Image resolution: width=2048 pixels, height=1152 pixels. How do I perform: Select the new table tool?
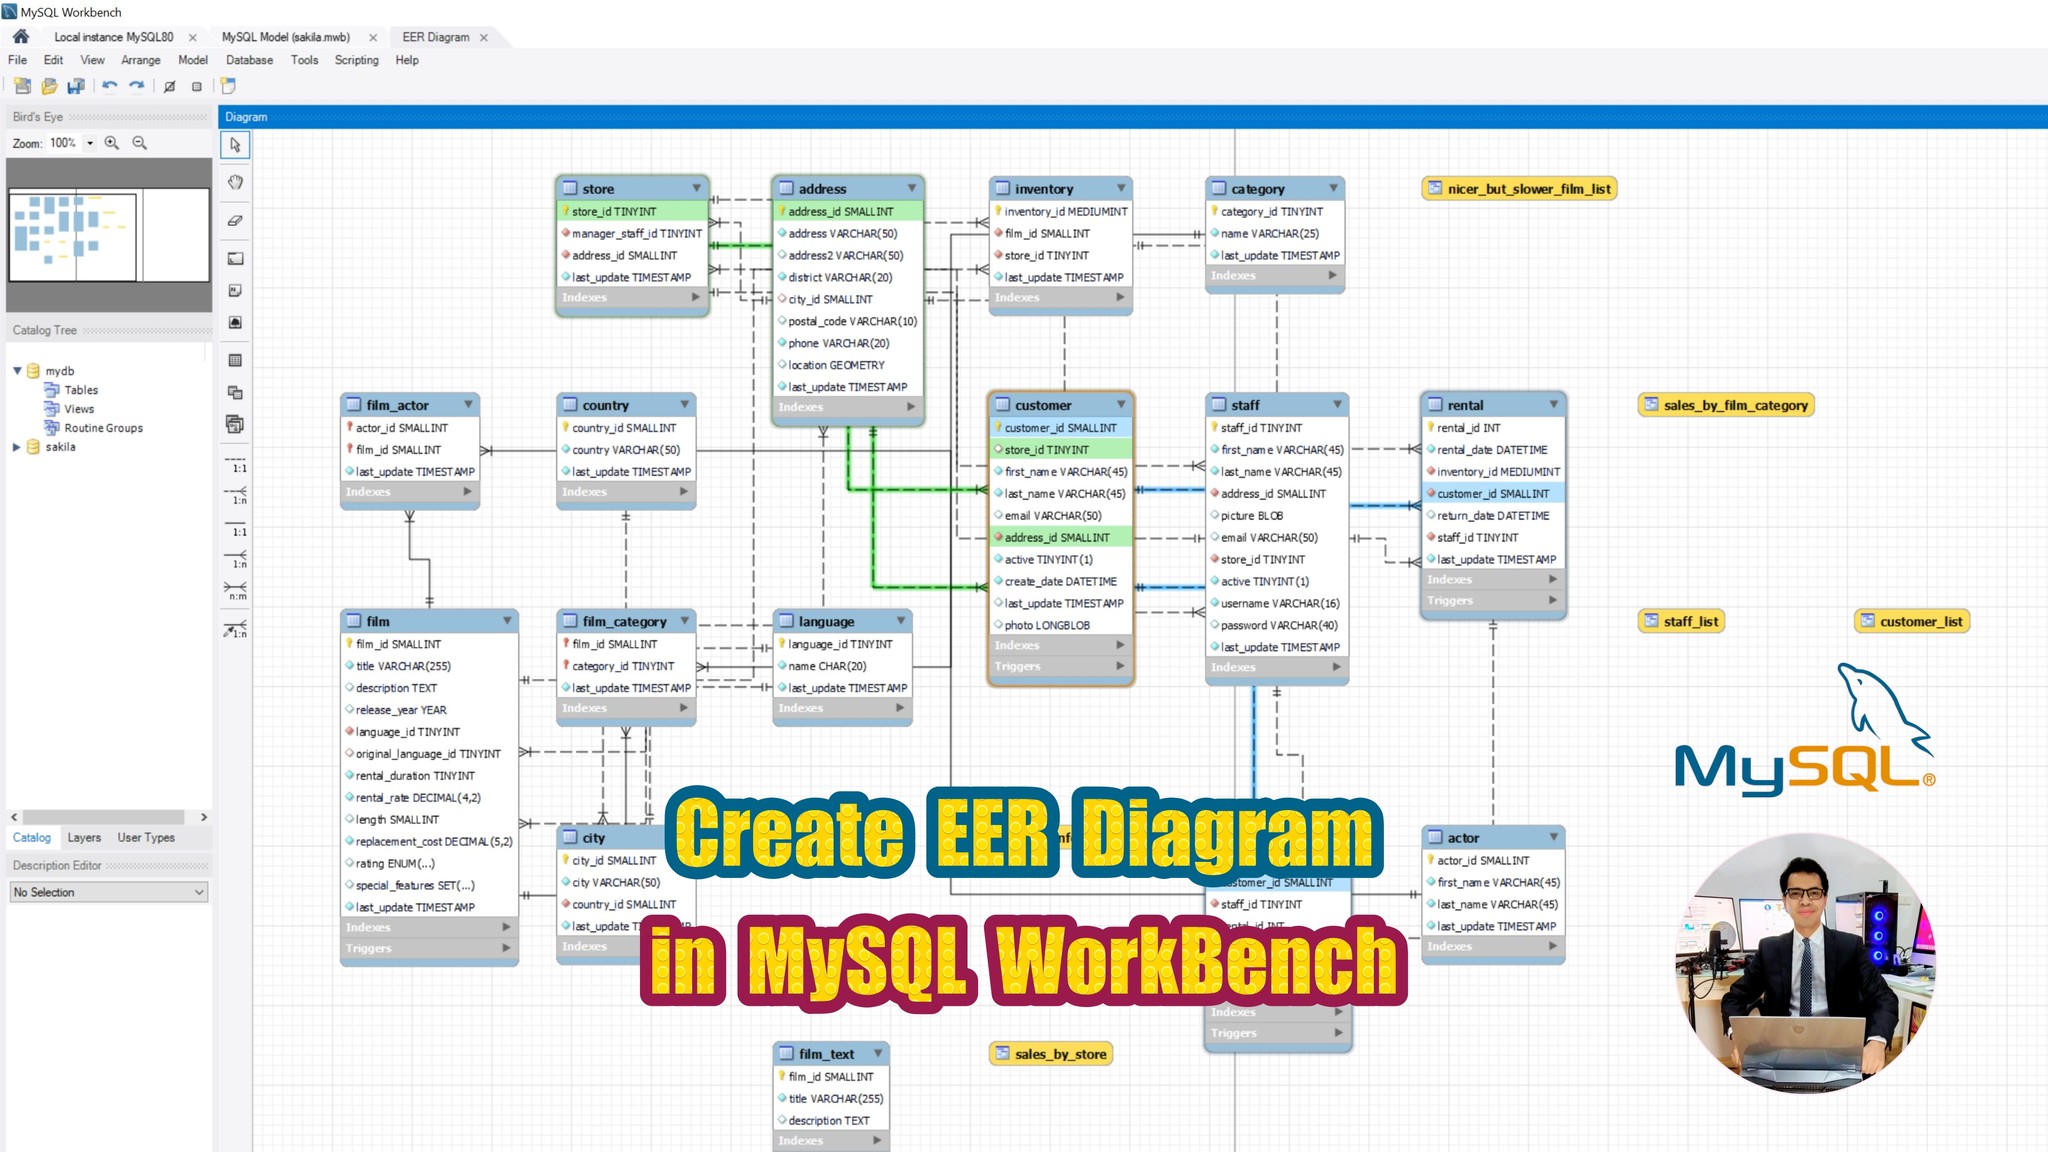pos(235,360)
